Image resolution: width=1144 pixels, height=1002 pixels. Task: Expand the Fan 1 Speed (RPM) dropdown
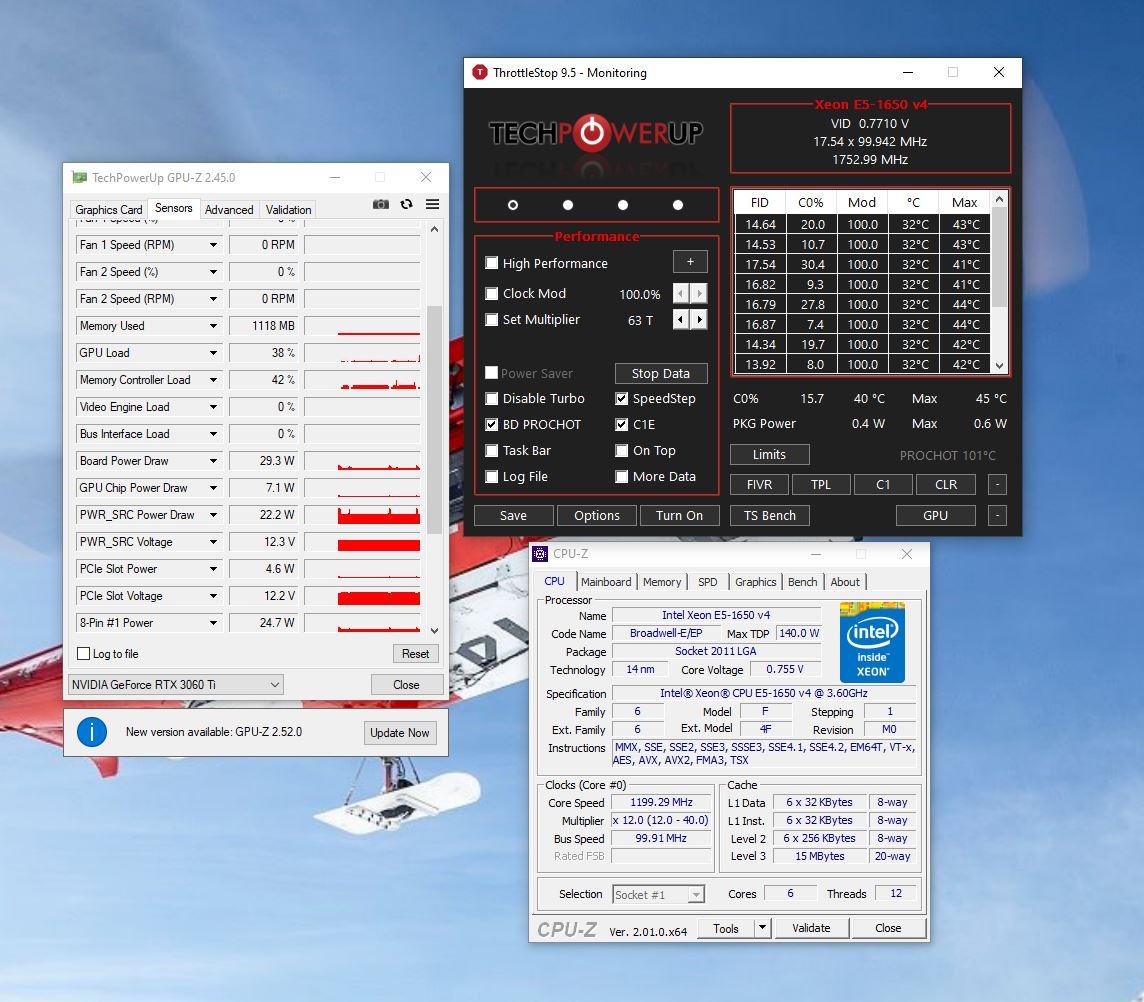click(213, 245)
